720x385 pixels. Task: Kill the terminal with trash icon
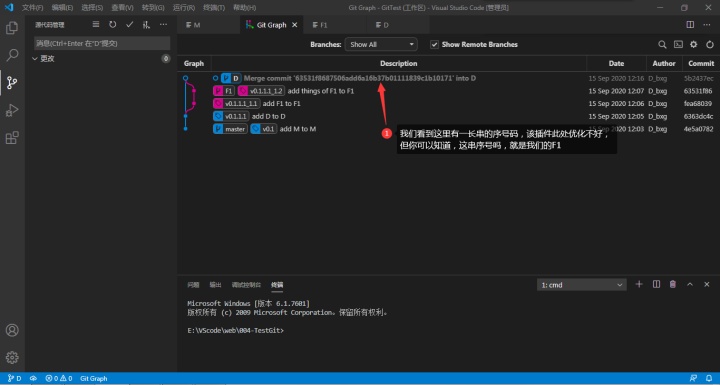[673, 284]
